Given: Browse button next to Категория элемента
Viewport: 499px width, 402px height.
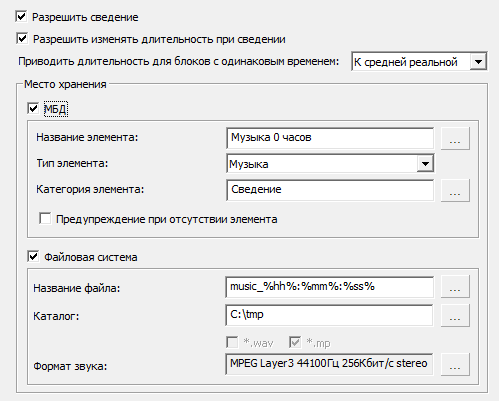Looking at the screenshot, I should coord(455,190).
